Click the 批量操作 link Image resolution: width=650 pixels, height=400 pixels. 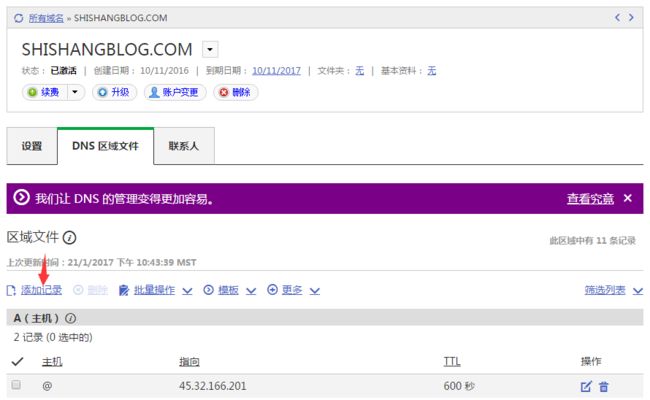coord(154,290)
